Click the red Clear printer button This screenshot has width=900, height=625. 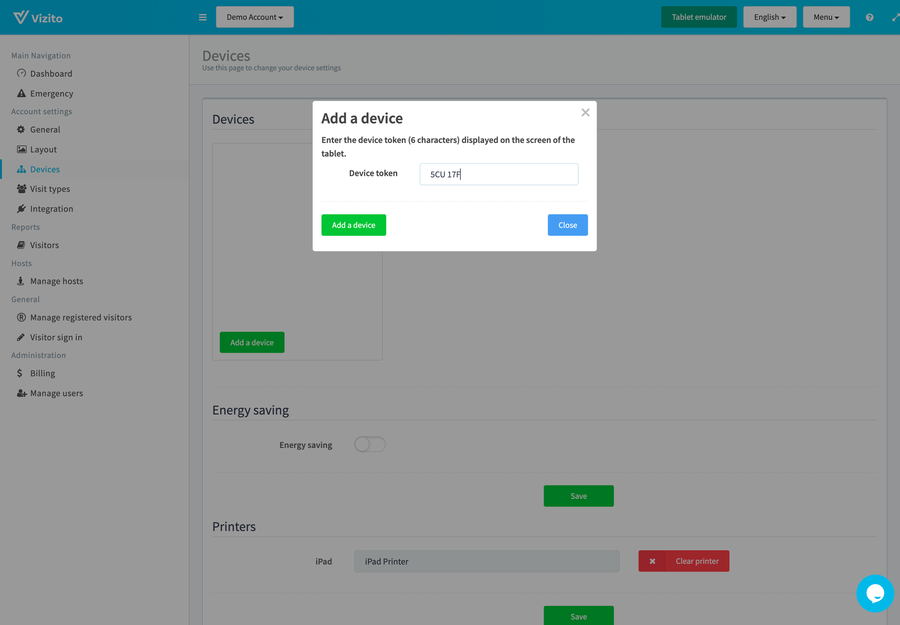click(684, 561)
